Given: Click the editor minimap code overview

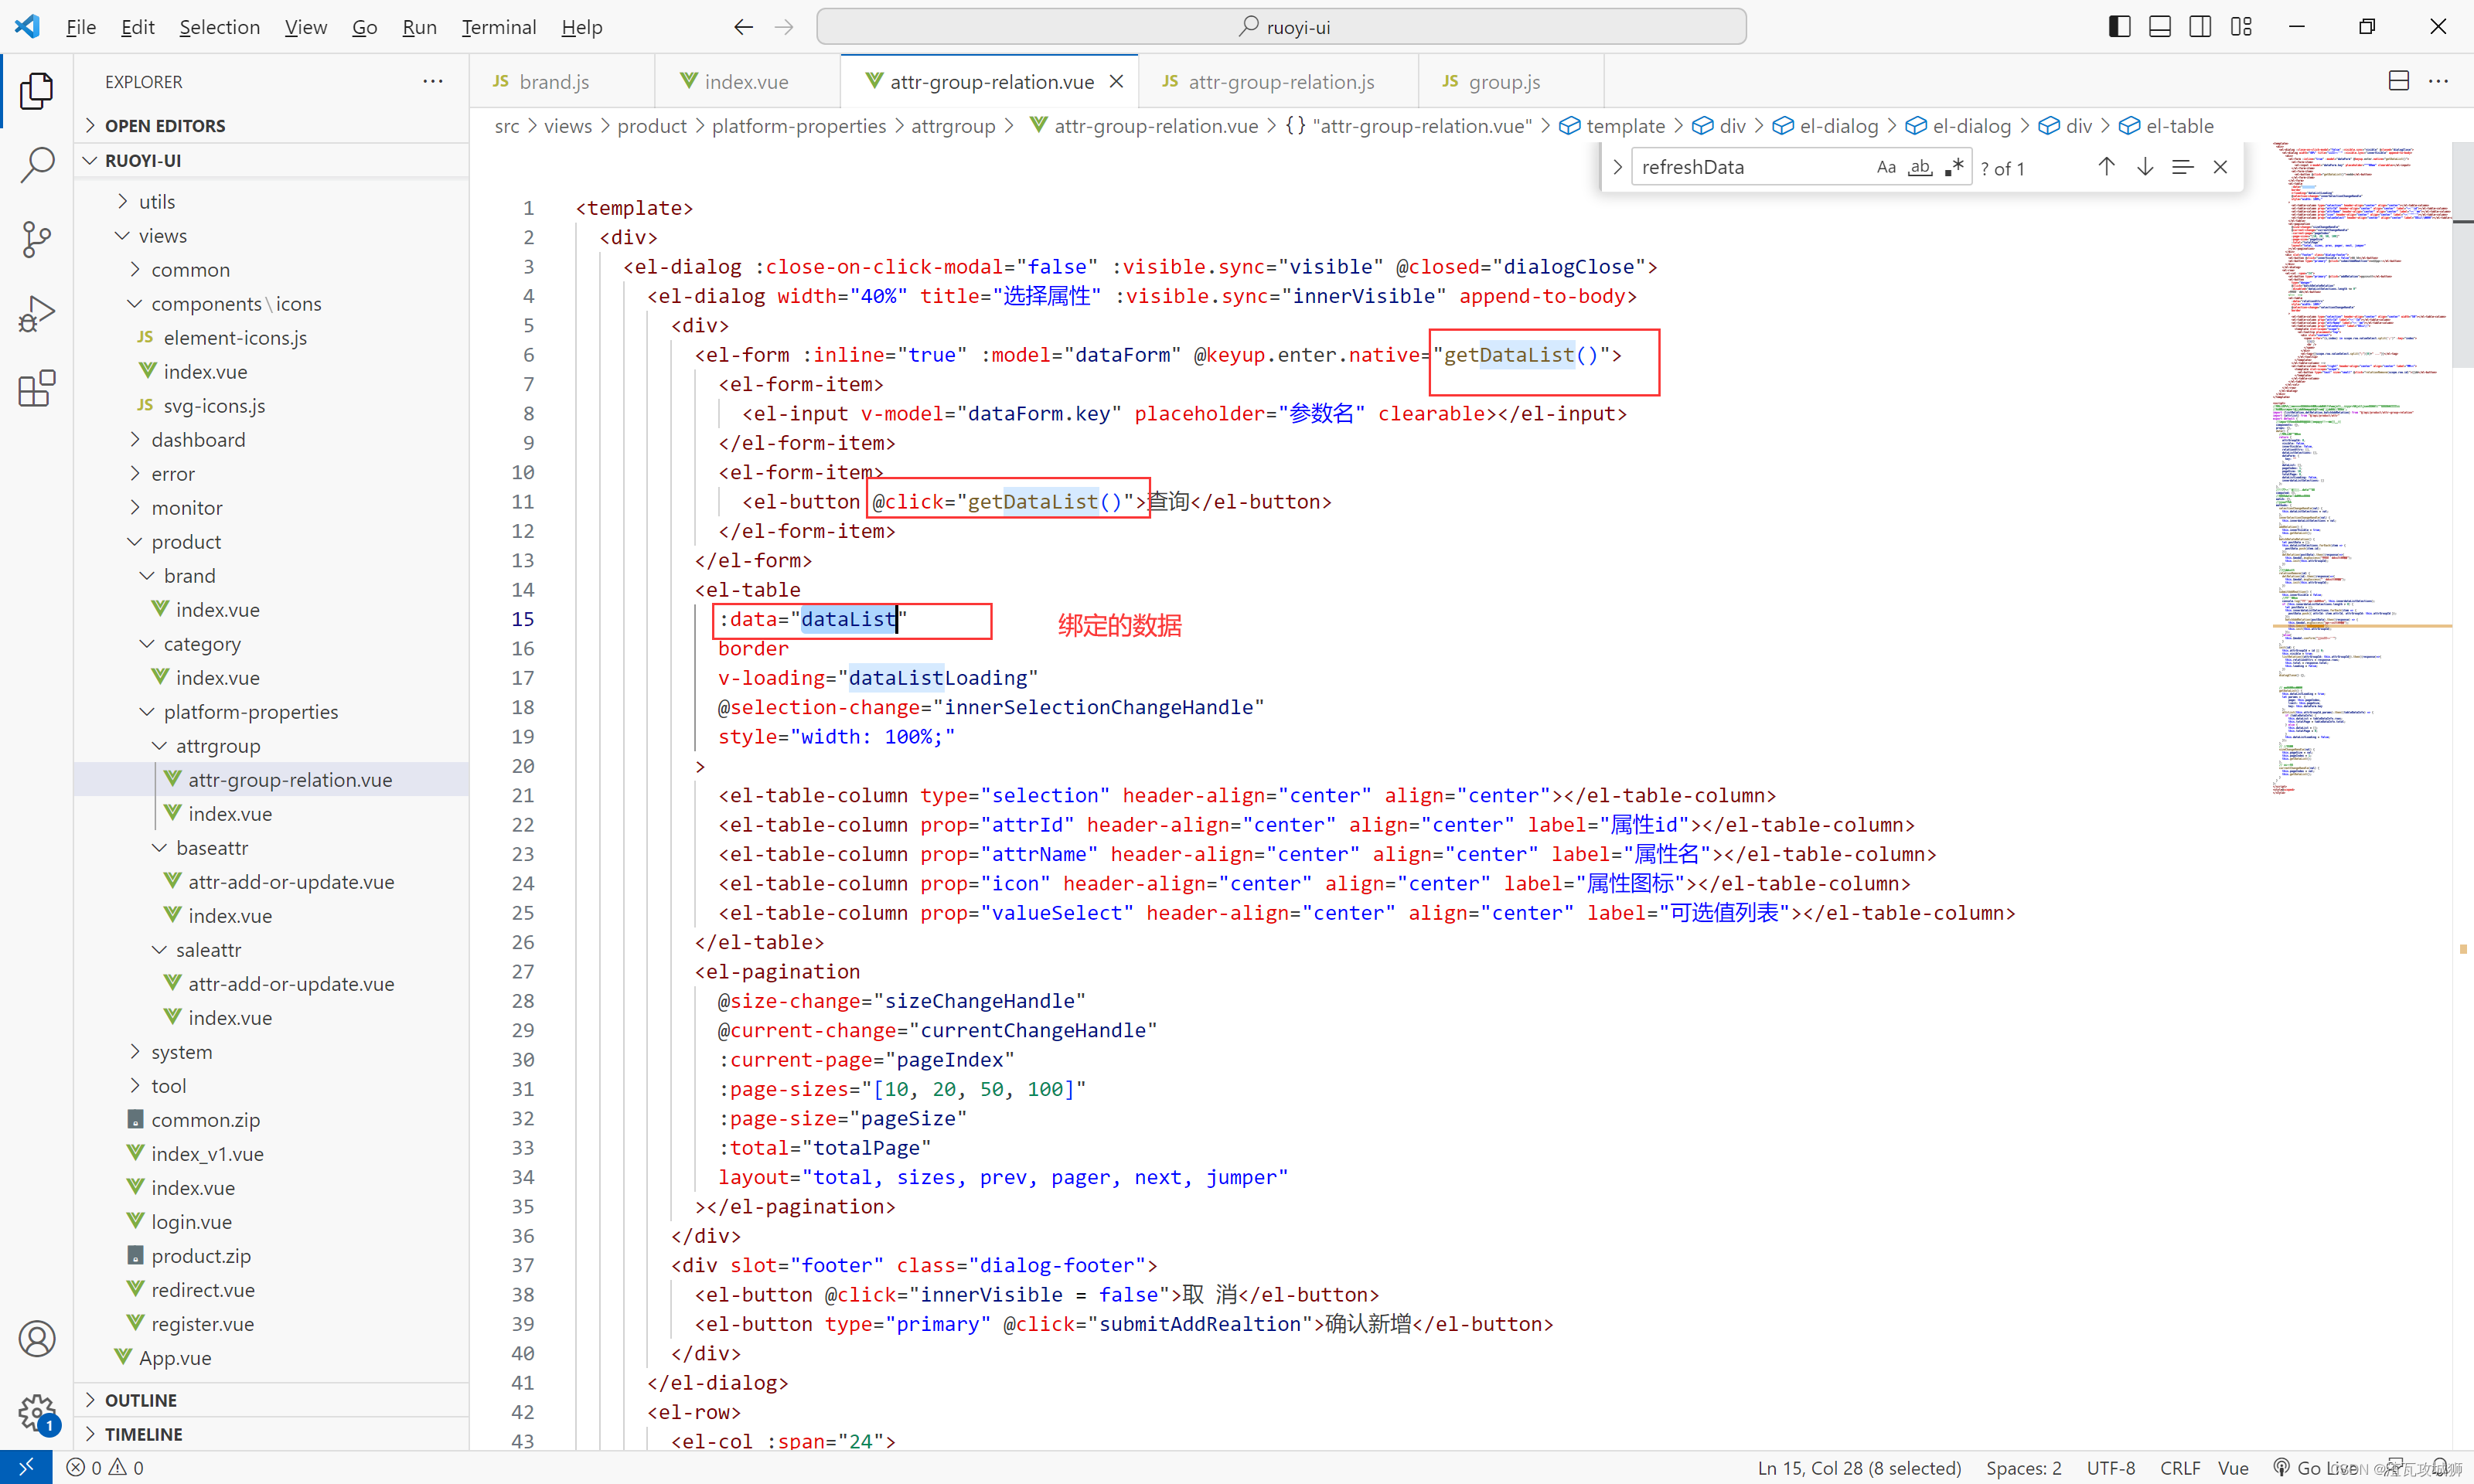Looking at the screenshot, I should [x=2360, y=470].
